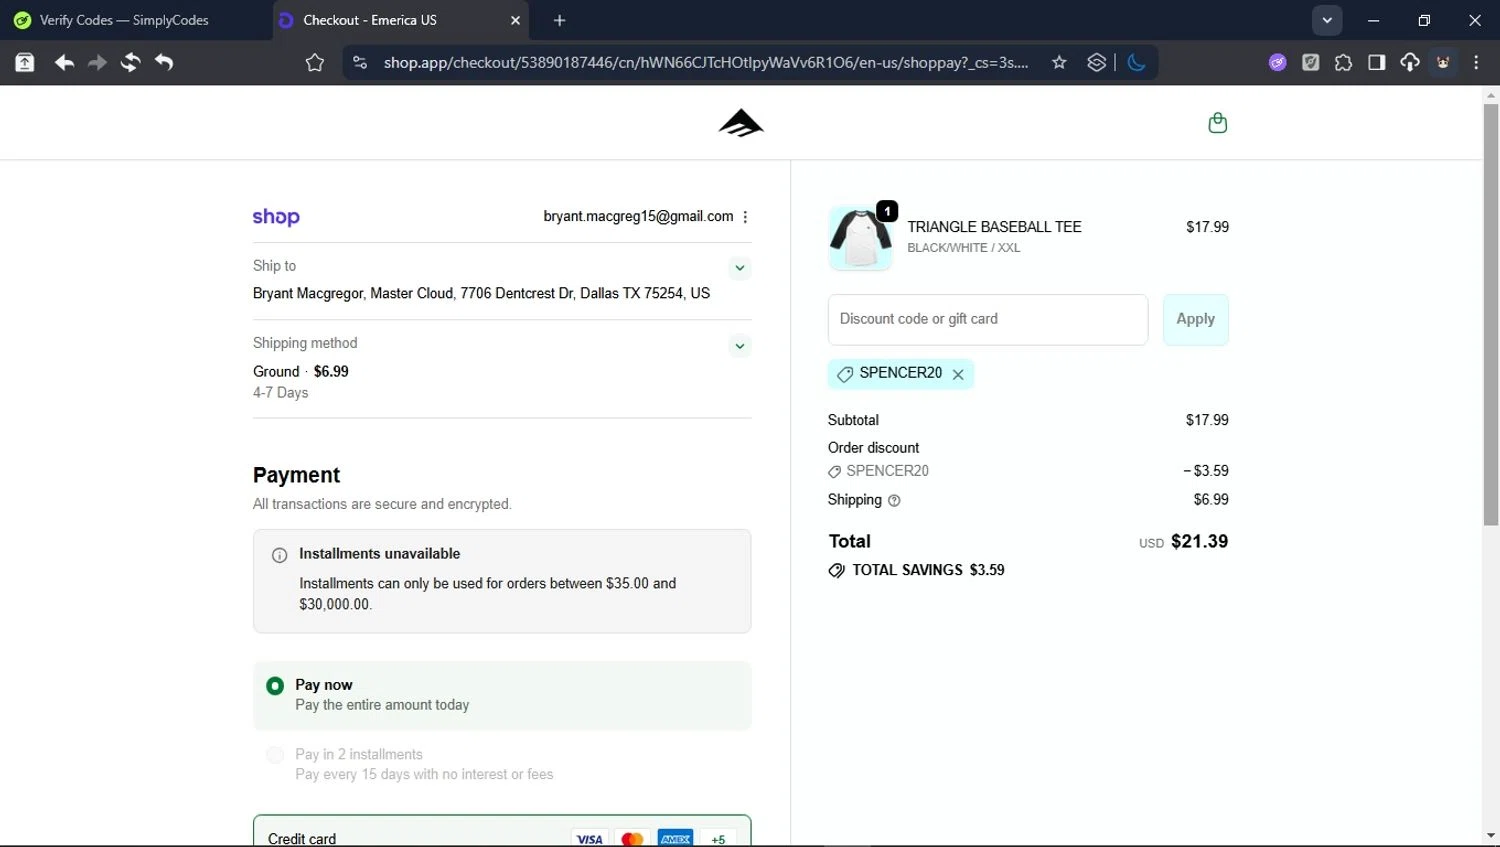This screenshot has width=1500, height=847.
Task: Expand the Shipping method dropdown
Action: [x=739, y=346]
